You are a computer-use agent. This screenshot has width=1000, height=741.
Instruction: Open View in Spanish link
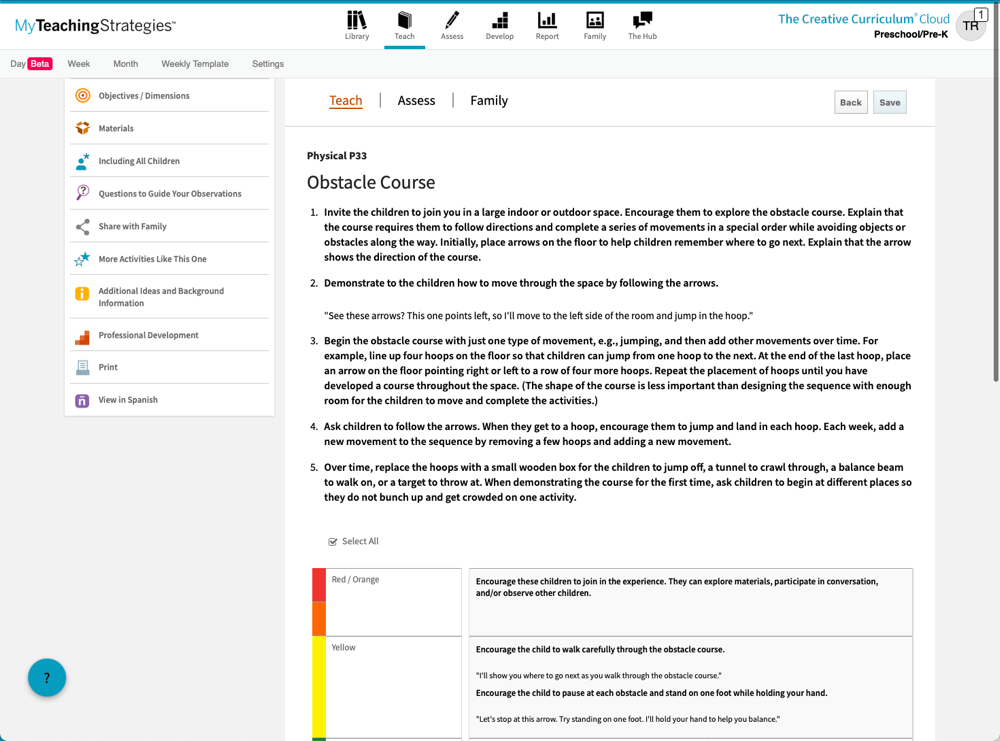point(128,400)
